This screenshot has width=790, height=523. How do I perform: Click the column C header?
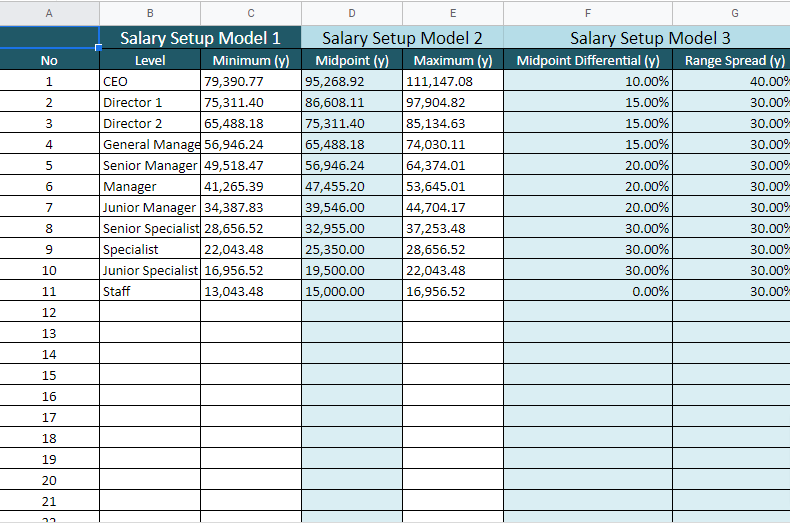(251, 13)
